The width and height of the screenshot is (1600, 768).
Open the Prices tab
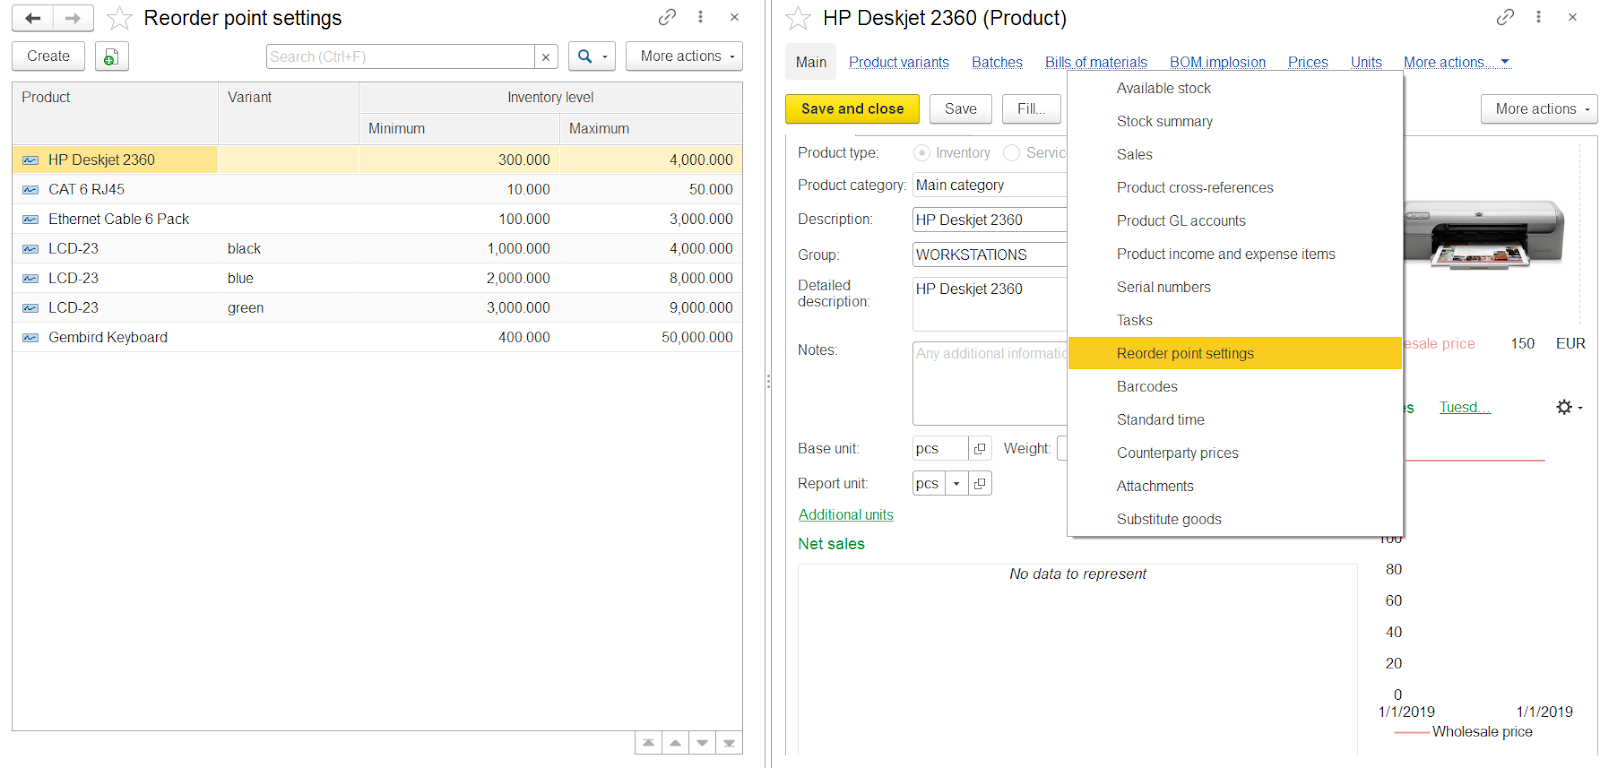(1308, 62)
